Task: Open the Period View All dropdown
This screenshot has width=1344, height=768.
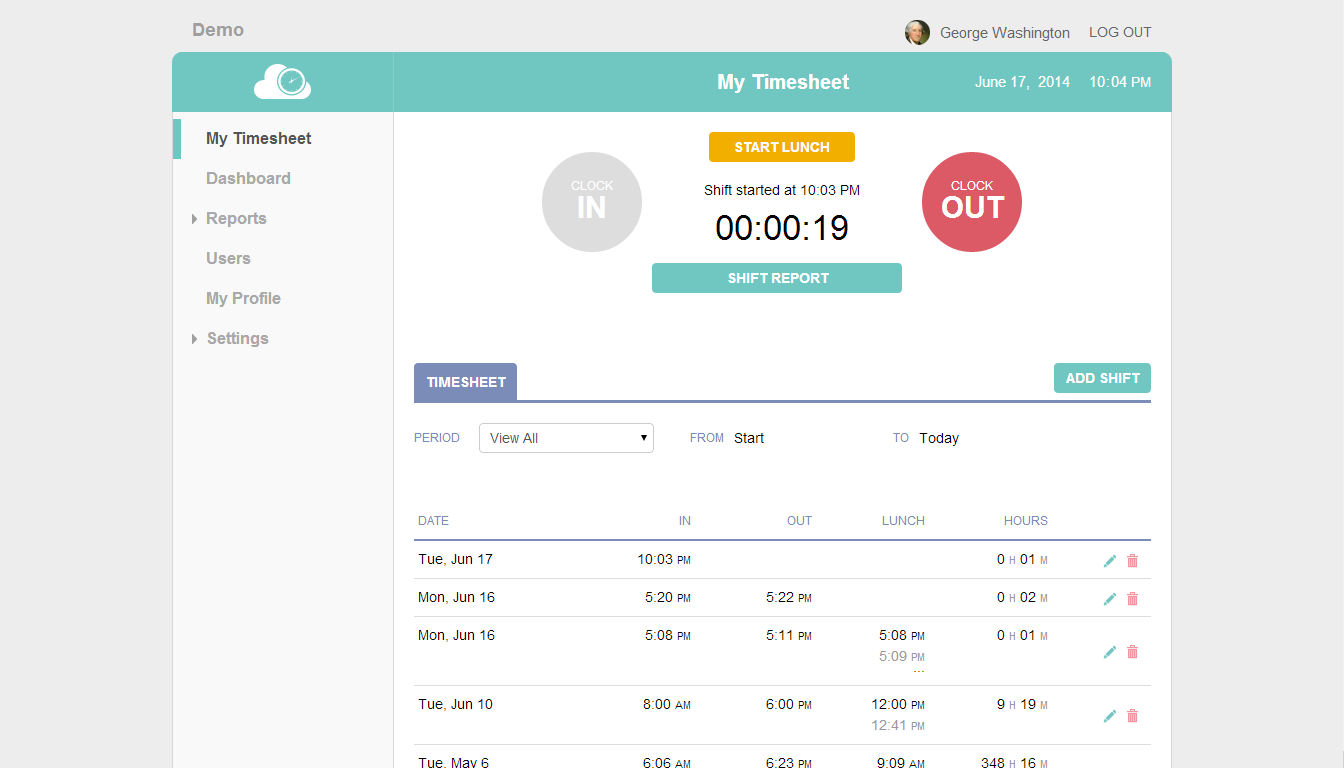Action: coord(566,438)
